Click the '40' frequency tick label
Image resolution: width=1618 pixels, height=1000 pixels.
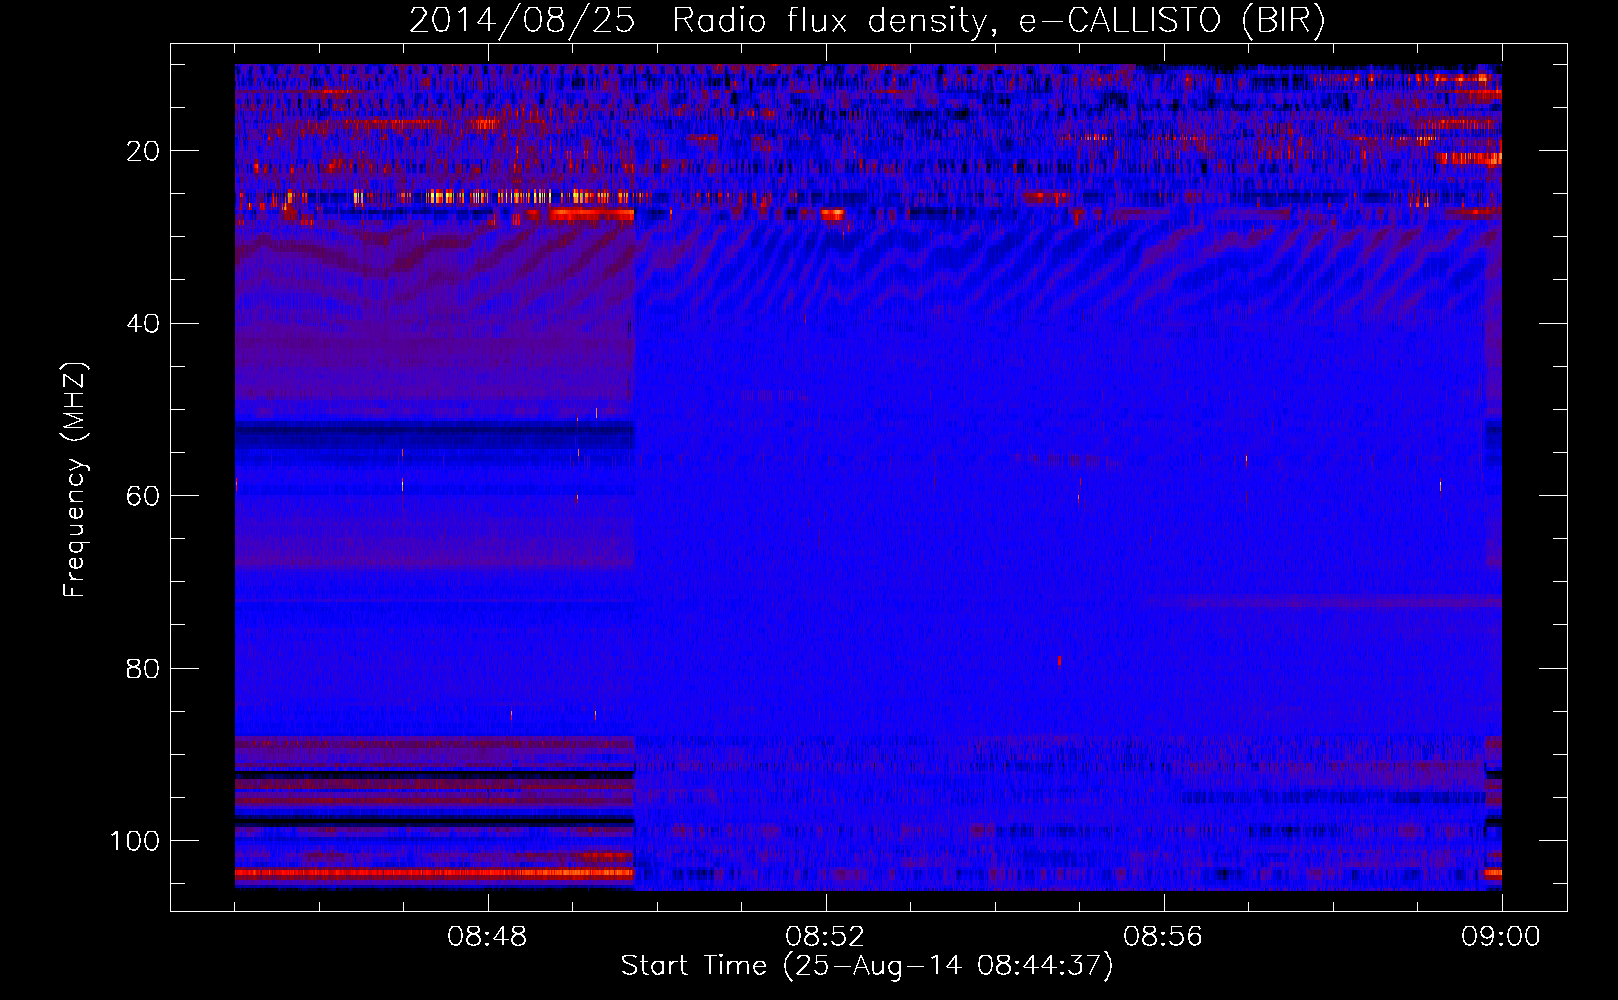(x=144, y=324)
